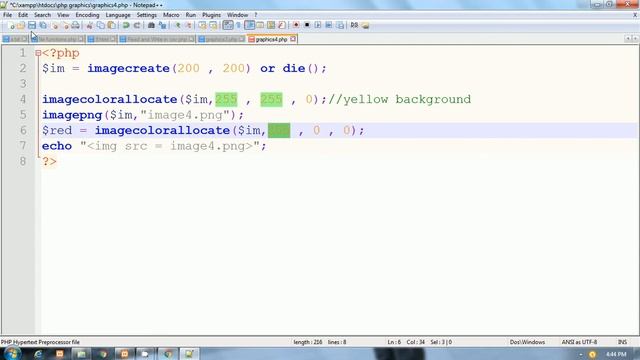
Task: Click the 'Ln : 6' status bar field
Action: click(394, 342)
